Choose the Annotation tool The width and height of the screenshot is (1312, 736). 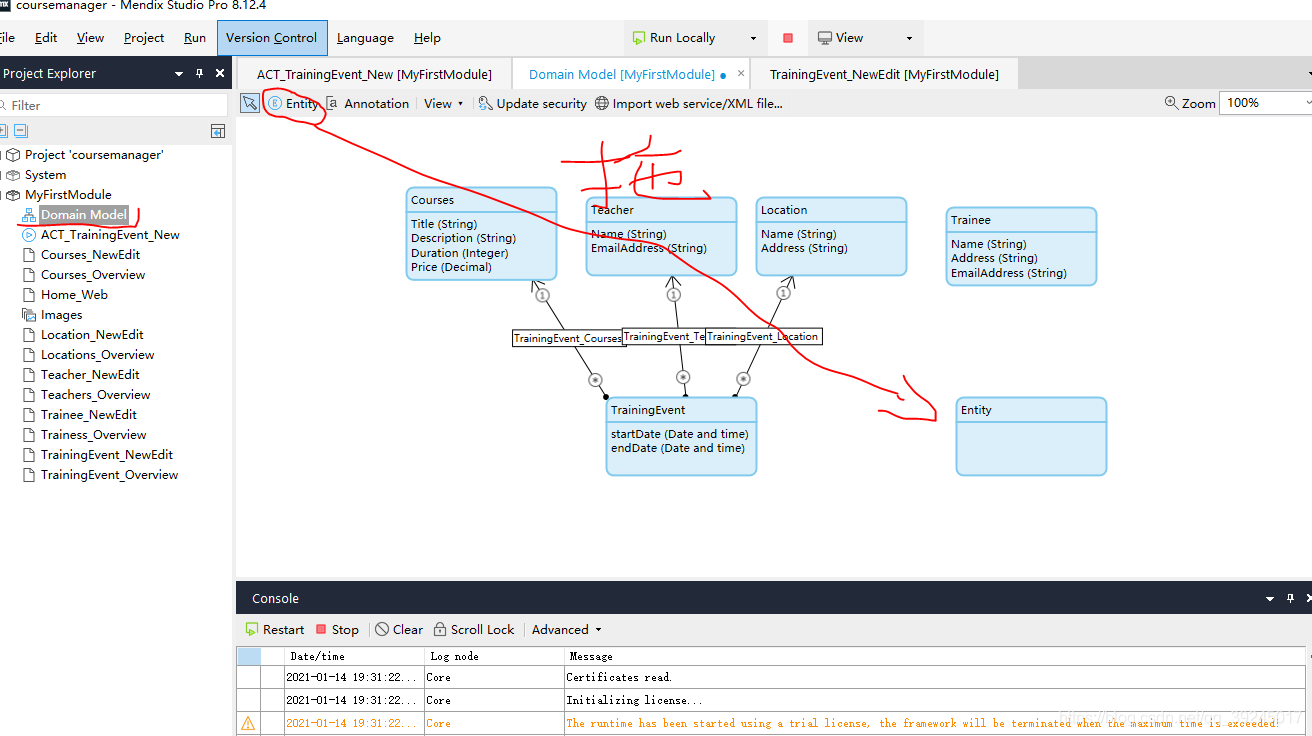click(367, 103)
